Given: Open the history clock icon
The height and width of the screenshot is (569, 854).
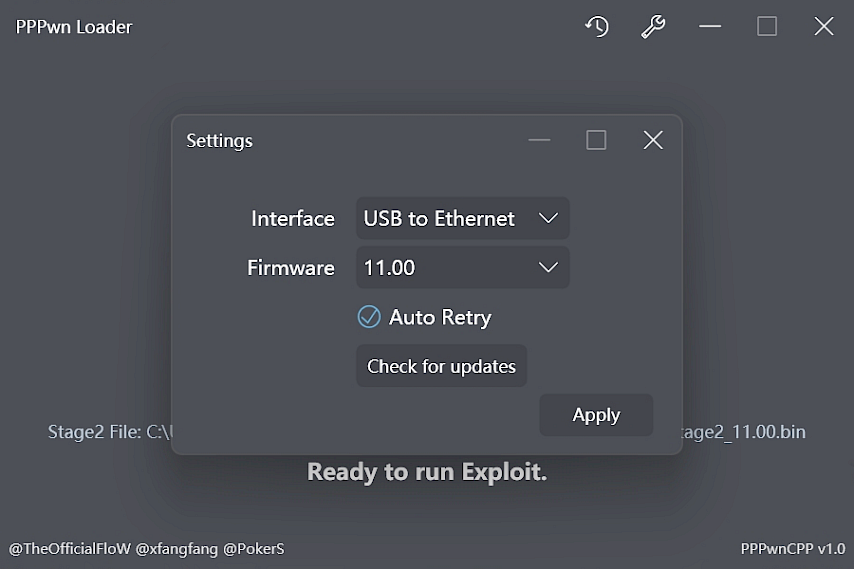Looking at the screenshot, I should pyautogui.click(x=597, y=26).
